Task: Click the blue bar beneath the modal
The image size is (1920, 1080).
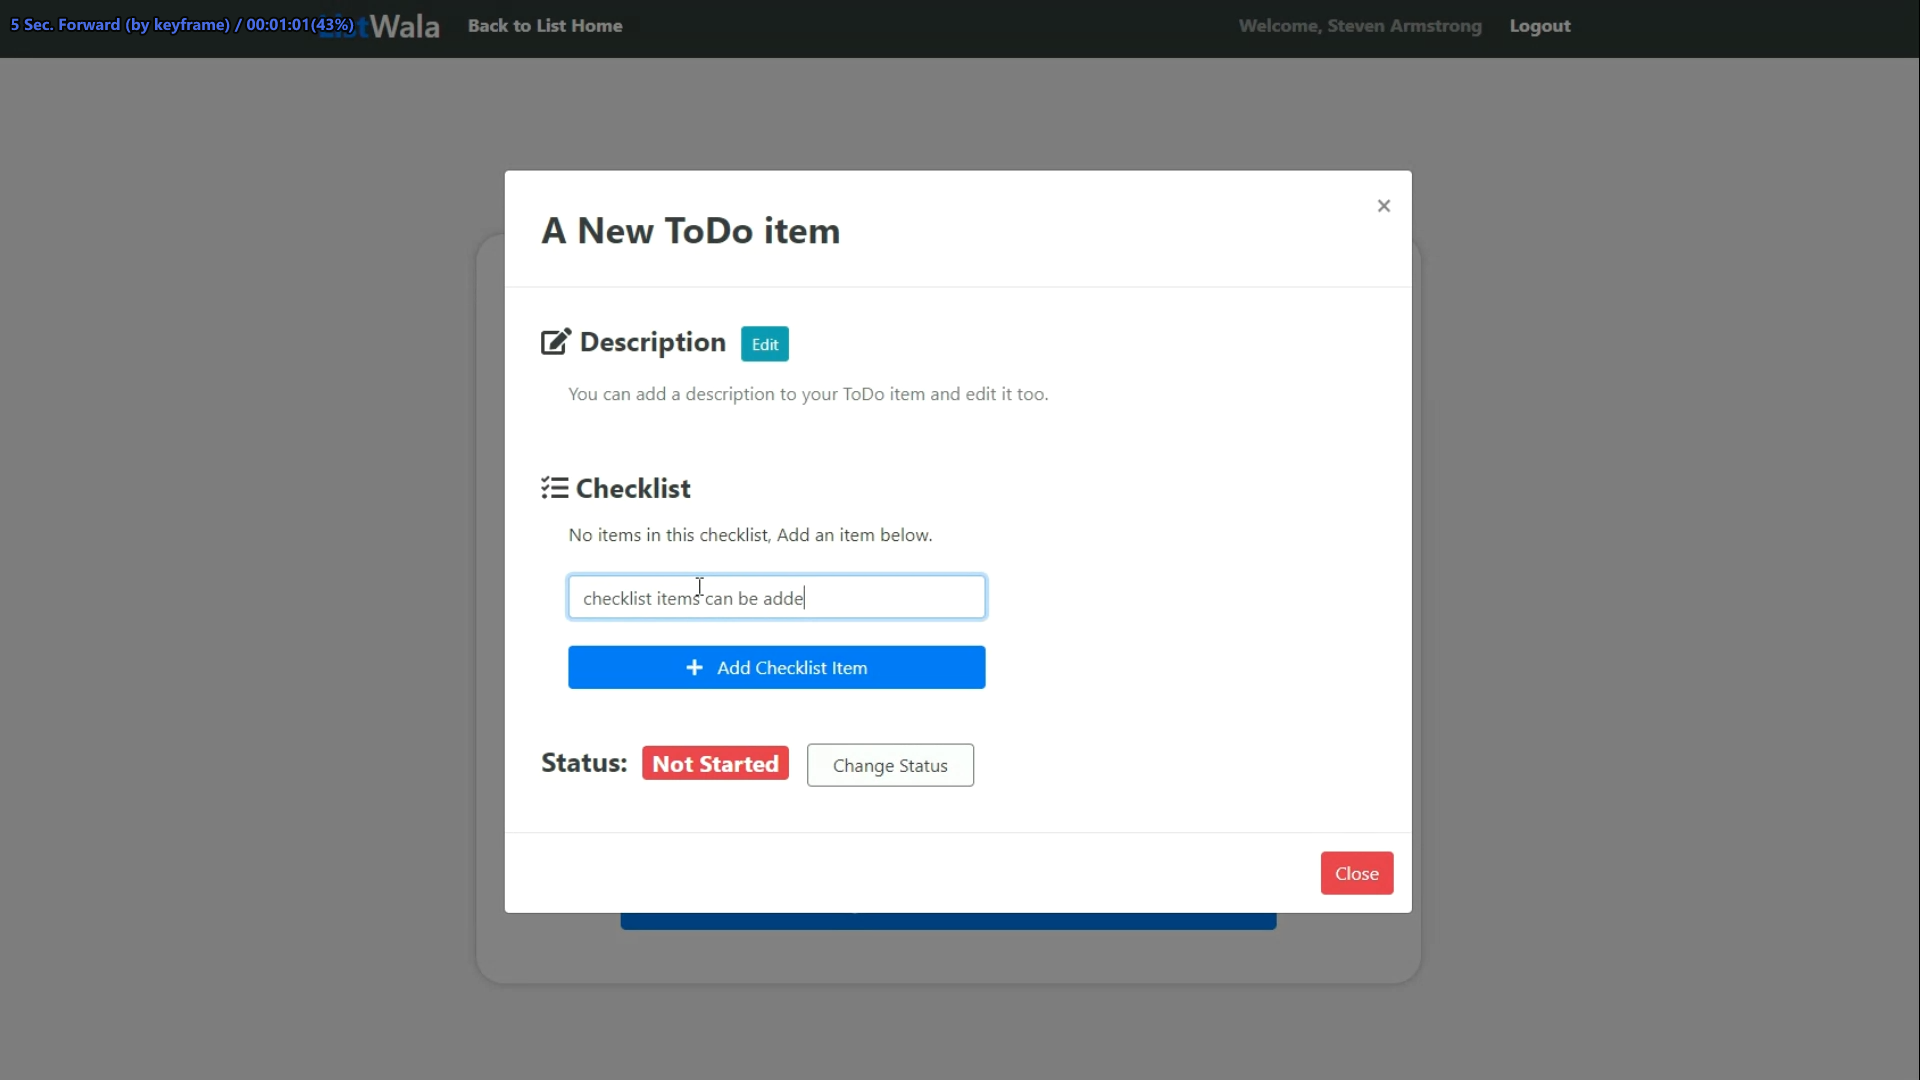Action: click(947, 921)
